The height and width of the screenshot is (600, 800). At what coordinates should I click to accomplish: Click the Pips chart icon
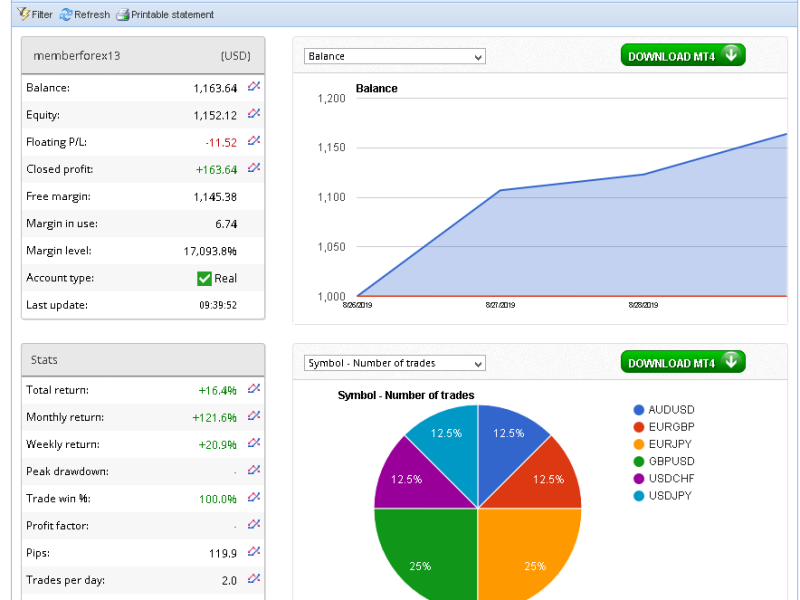coord(254,551)
